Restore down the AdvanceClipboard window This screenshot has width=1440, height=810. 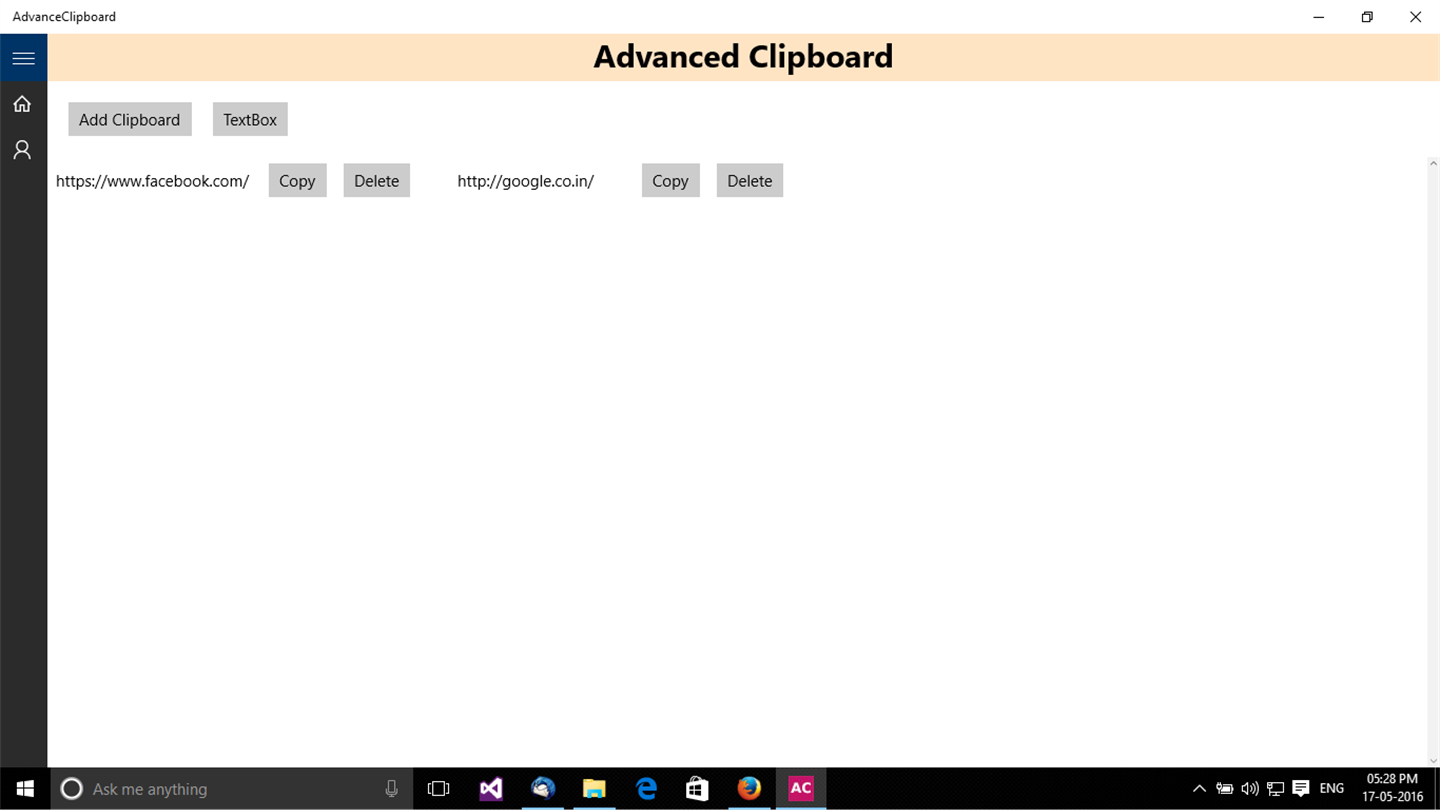[x=1367, y=17]
